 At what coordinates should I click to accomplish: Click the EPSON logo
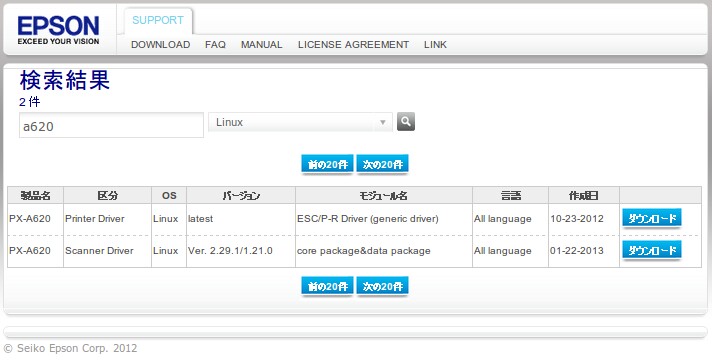click(x=58, y=30)
